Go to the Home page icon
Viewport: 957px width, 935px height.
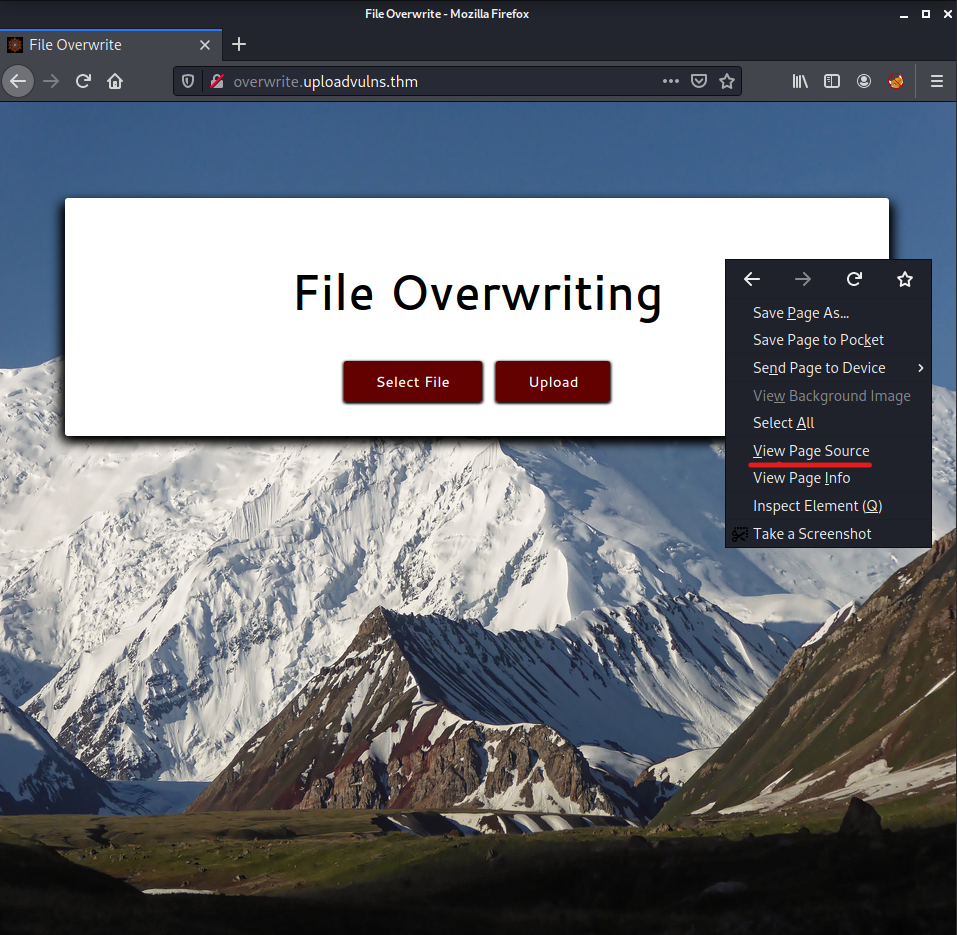click(x=115, y=81)
